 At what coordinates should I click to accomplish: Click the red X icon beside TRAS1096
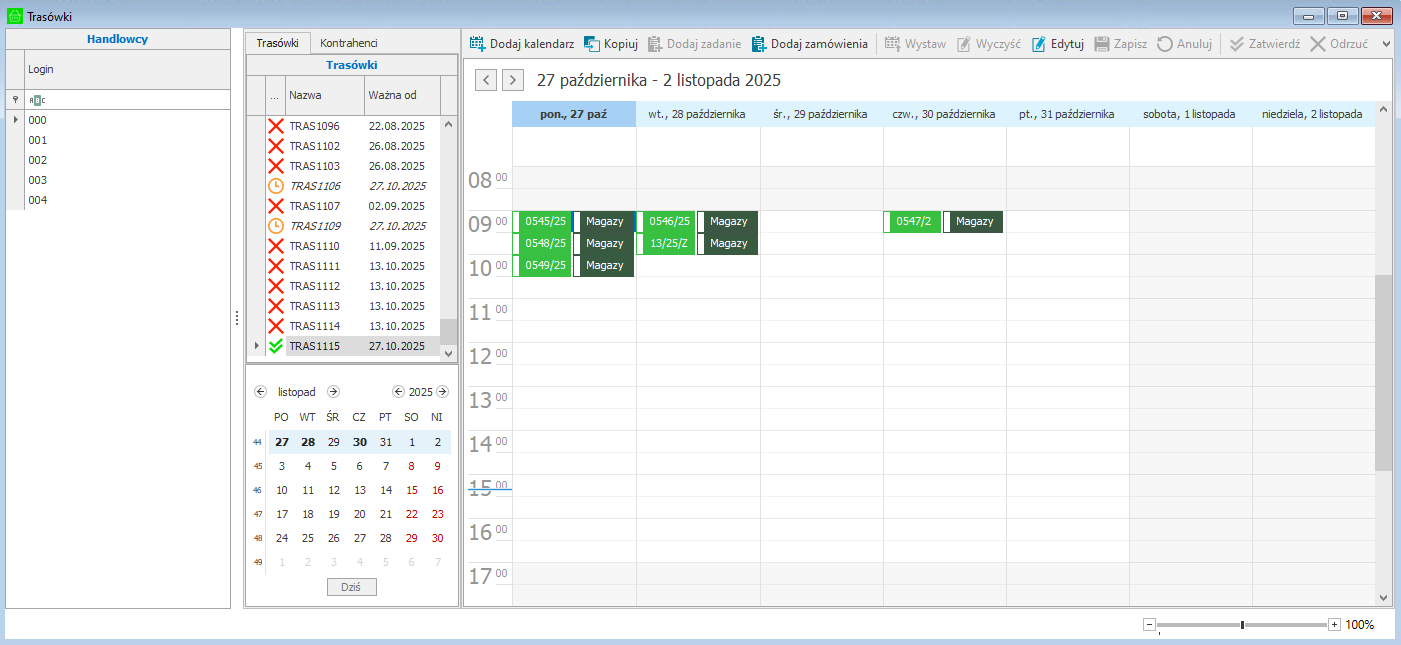[x=276, y=126]
